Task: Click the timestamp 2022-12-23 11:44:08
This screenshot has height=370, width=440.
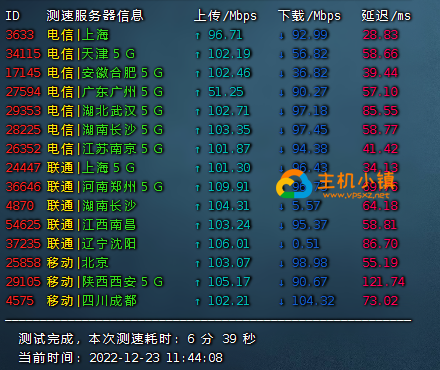Action: tap(156, 358)
